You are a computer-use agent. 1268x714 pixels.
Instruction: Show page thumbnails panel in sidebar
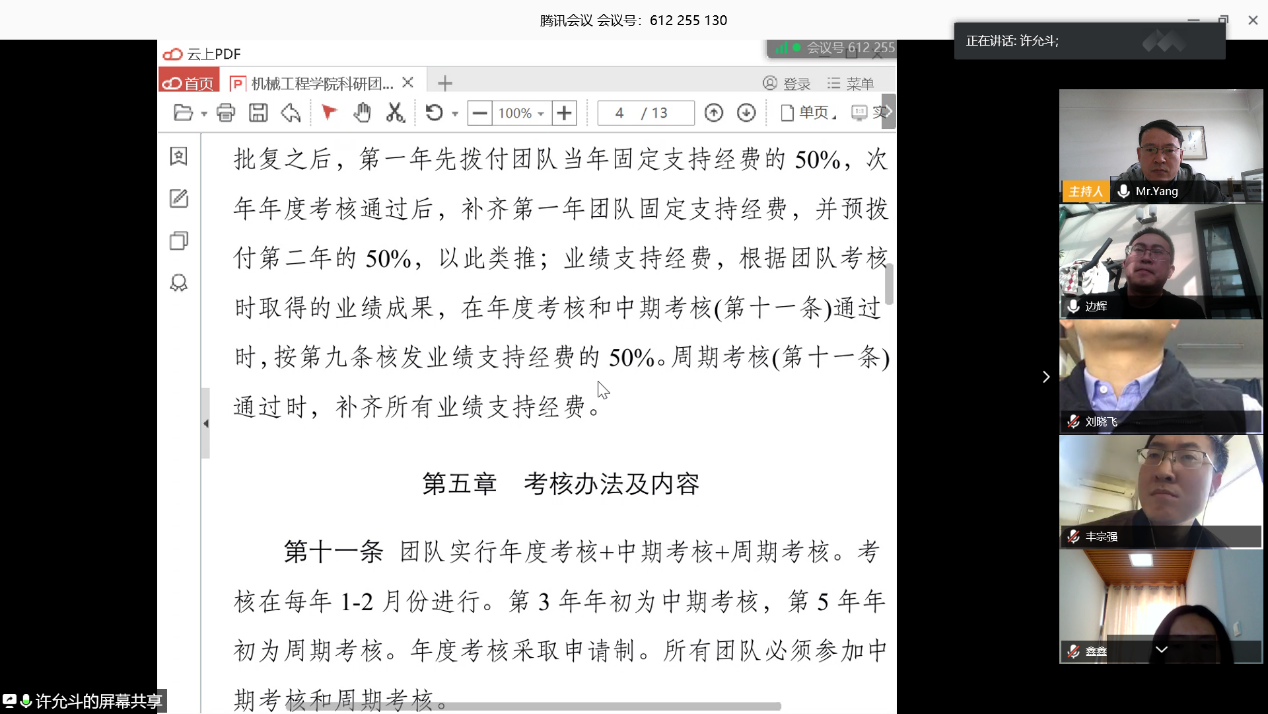179,241
